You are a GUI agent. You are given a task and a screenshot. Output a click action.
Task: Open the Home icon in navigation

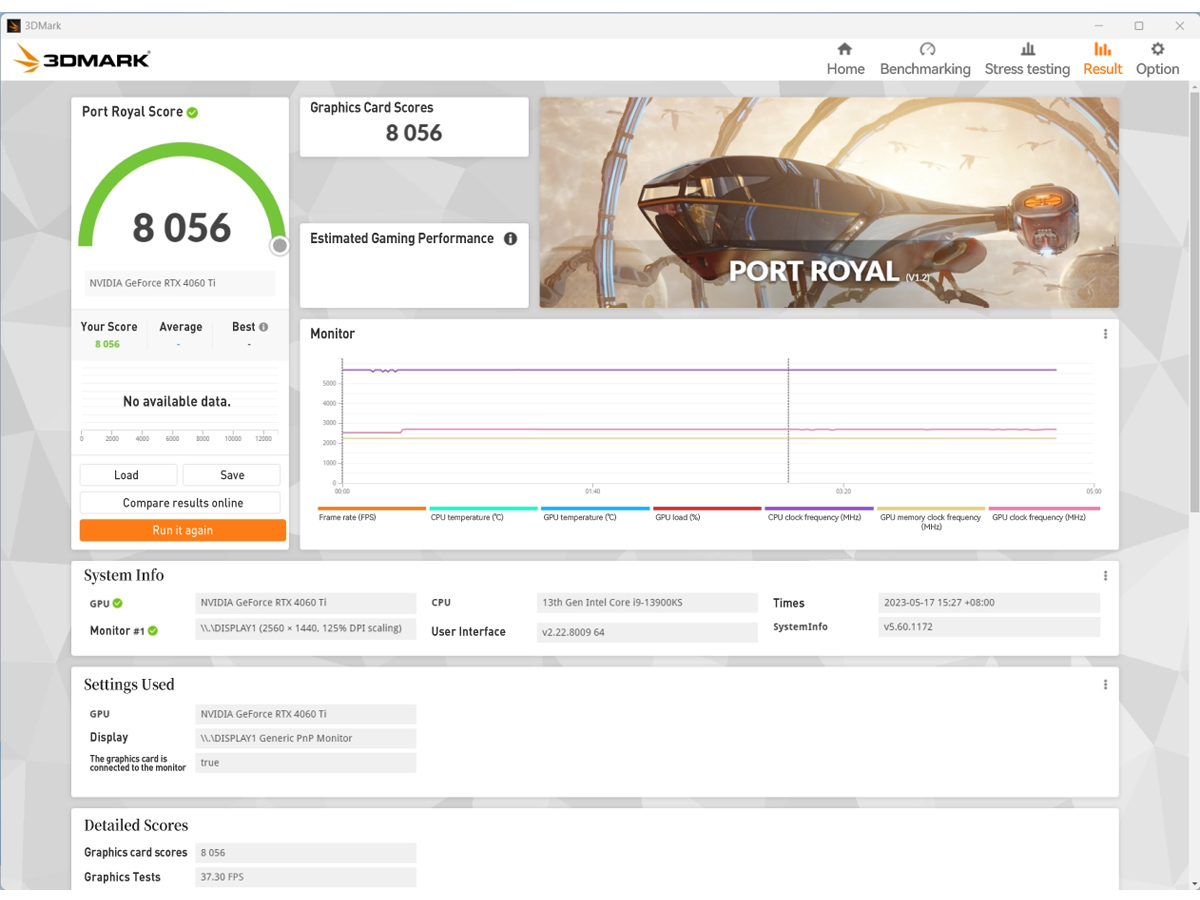tap(845, 49)
